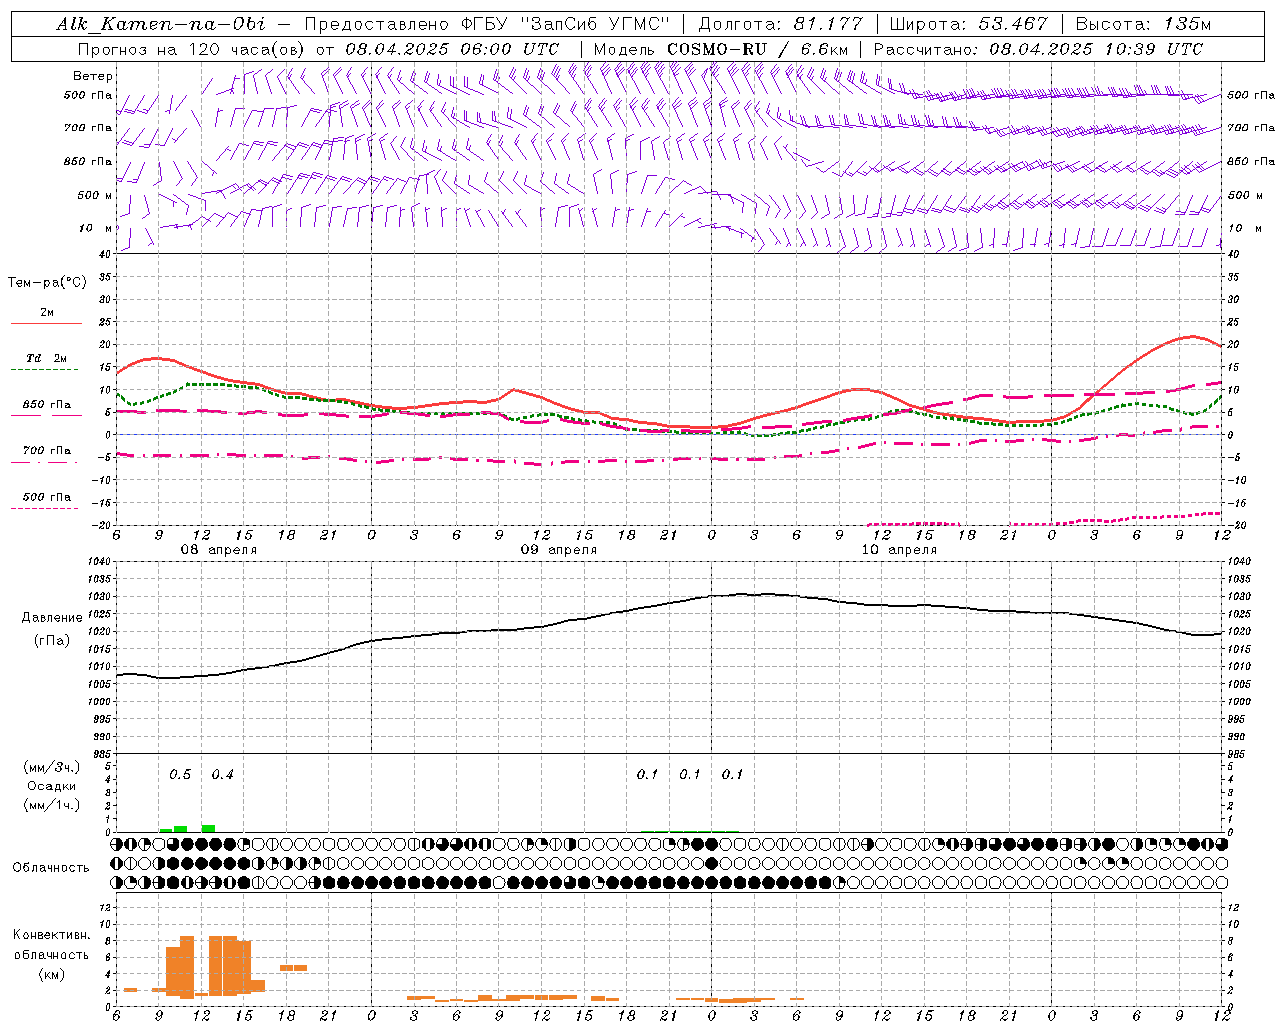
Task: Click the forecast length text Прогноз на 120 часа(ов)
Action: [x=192, y=49]
